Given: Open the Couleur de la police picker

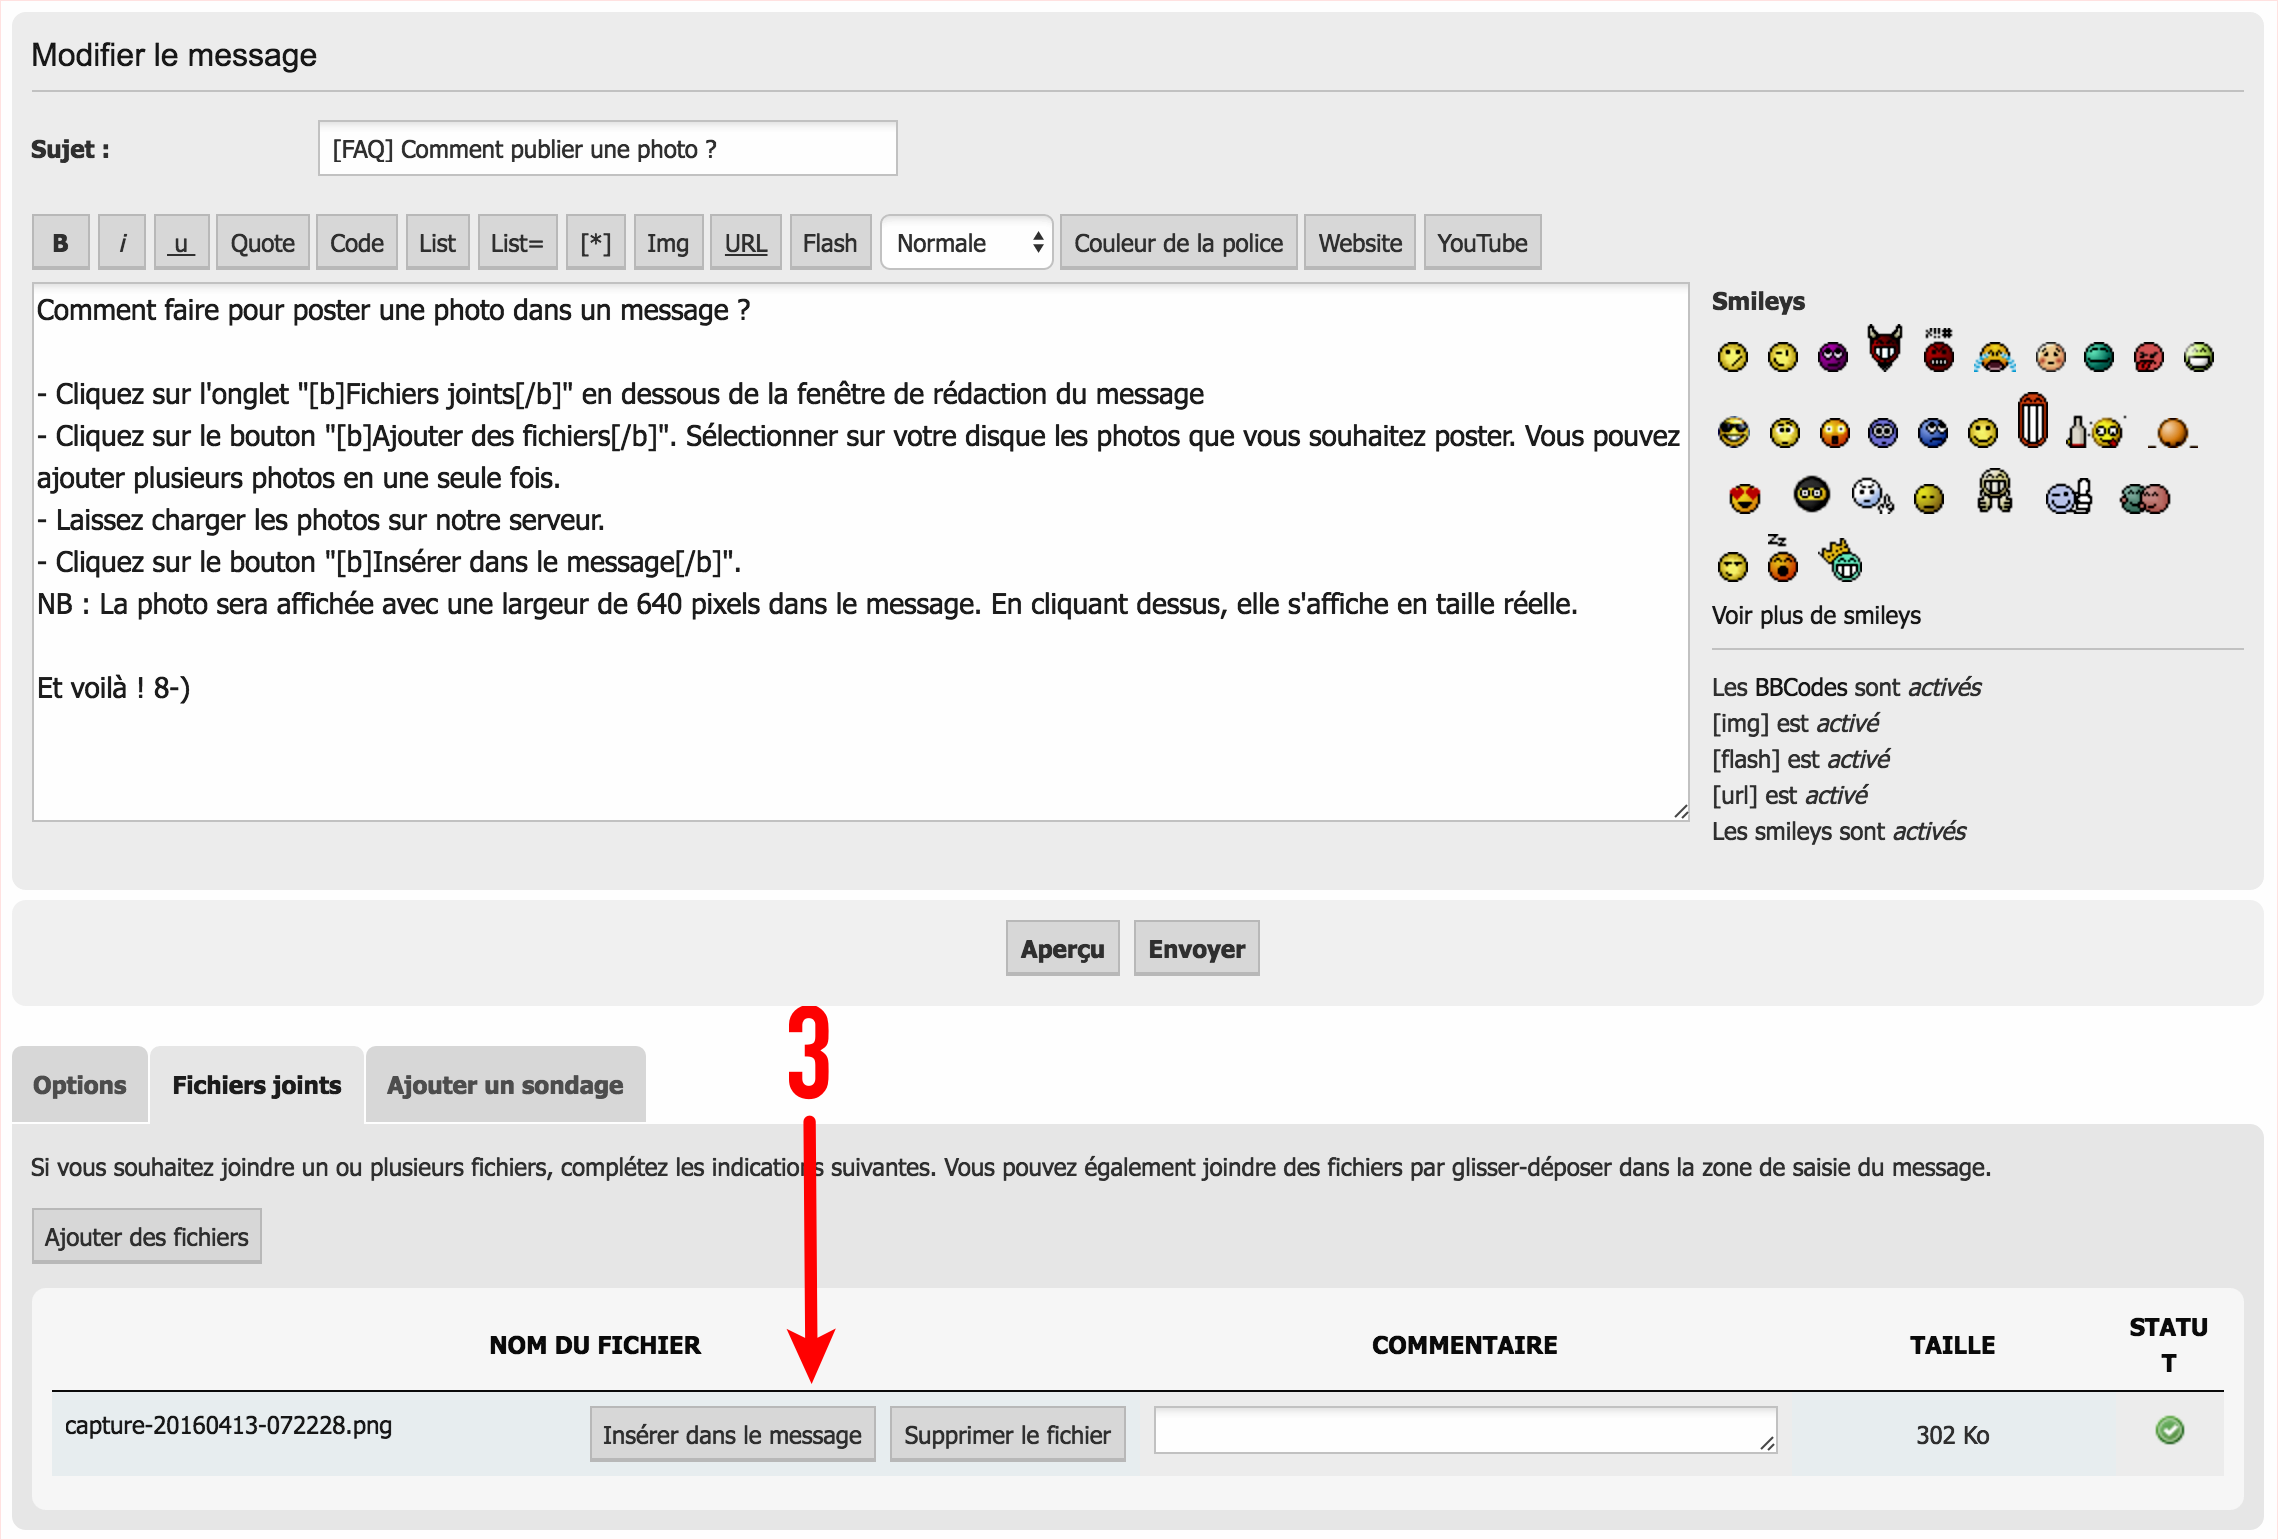Looking at the screenshot, I should (1178, 243).
